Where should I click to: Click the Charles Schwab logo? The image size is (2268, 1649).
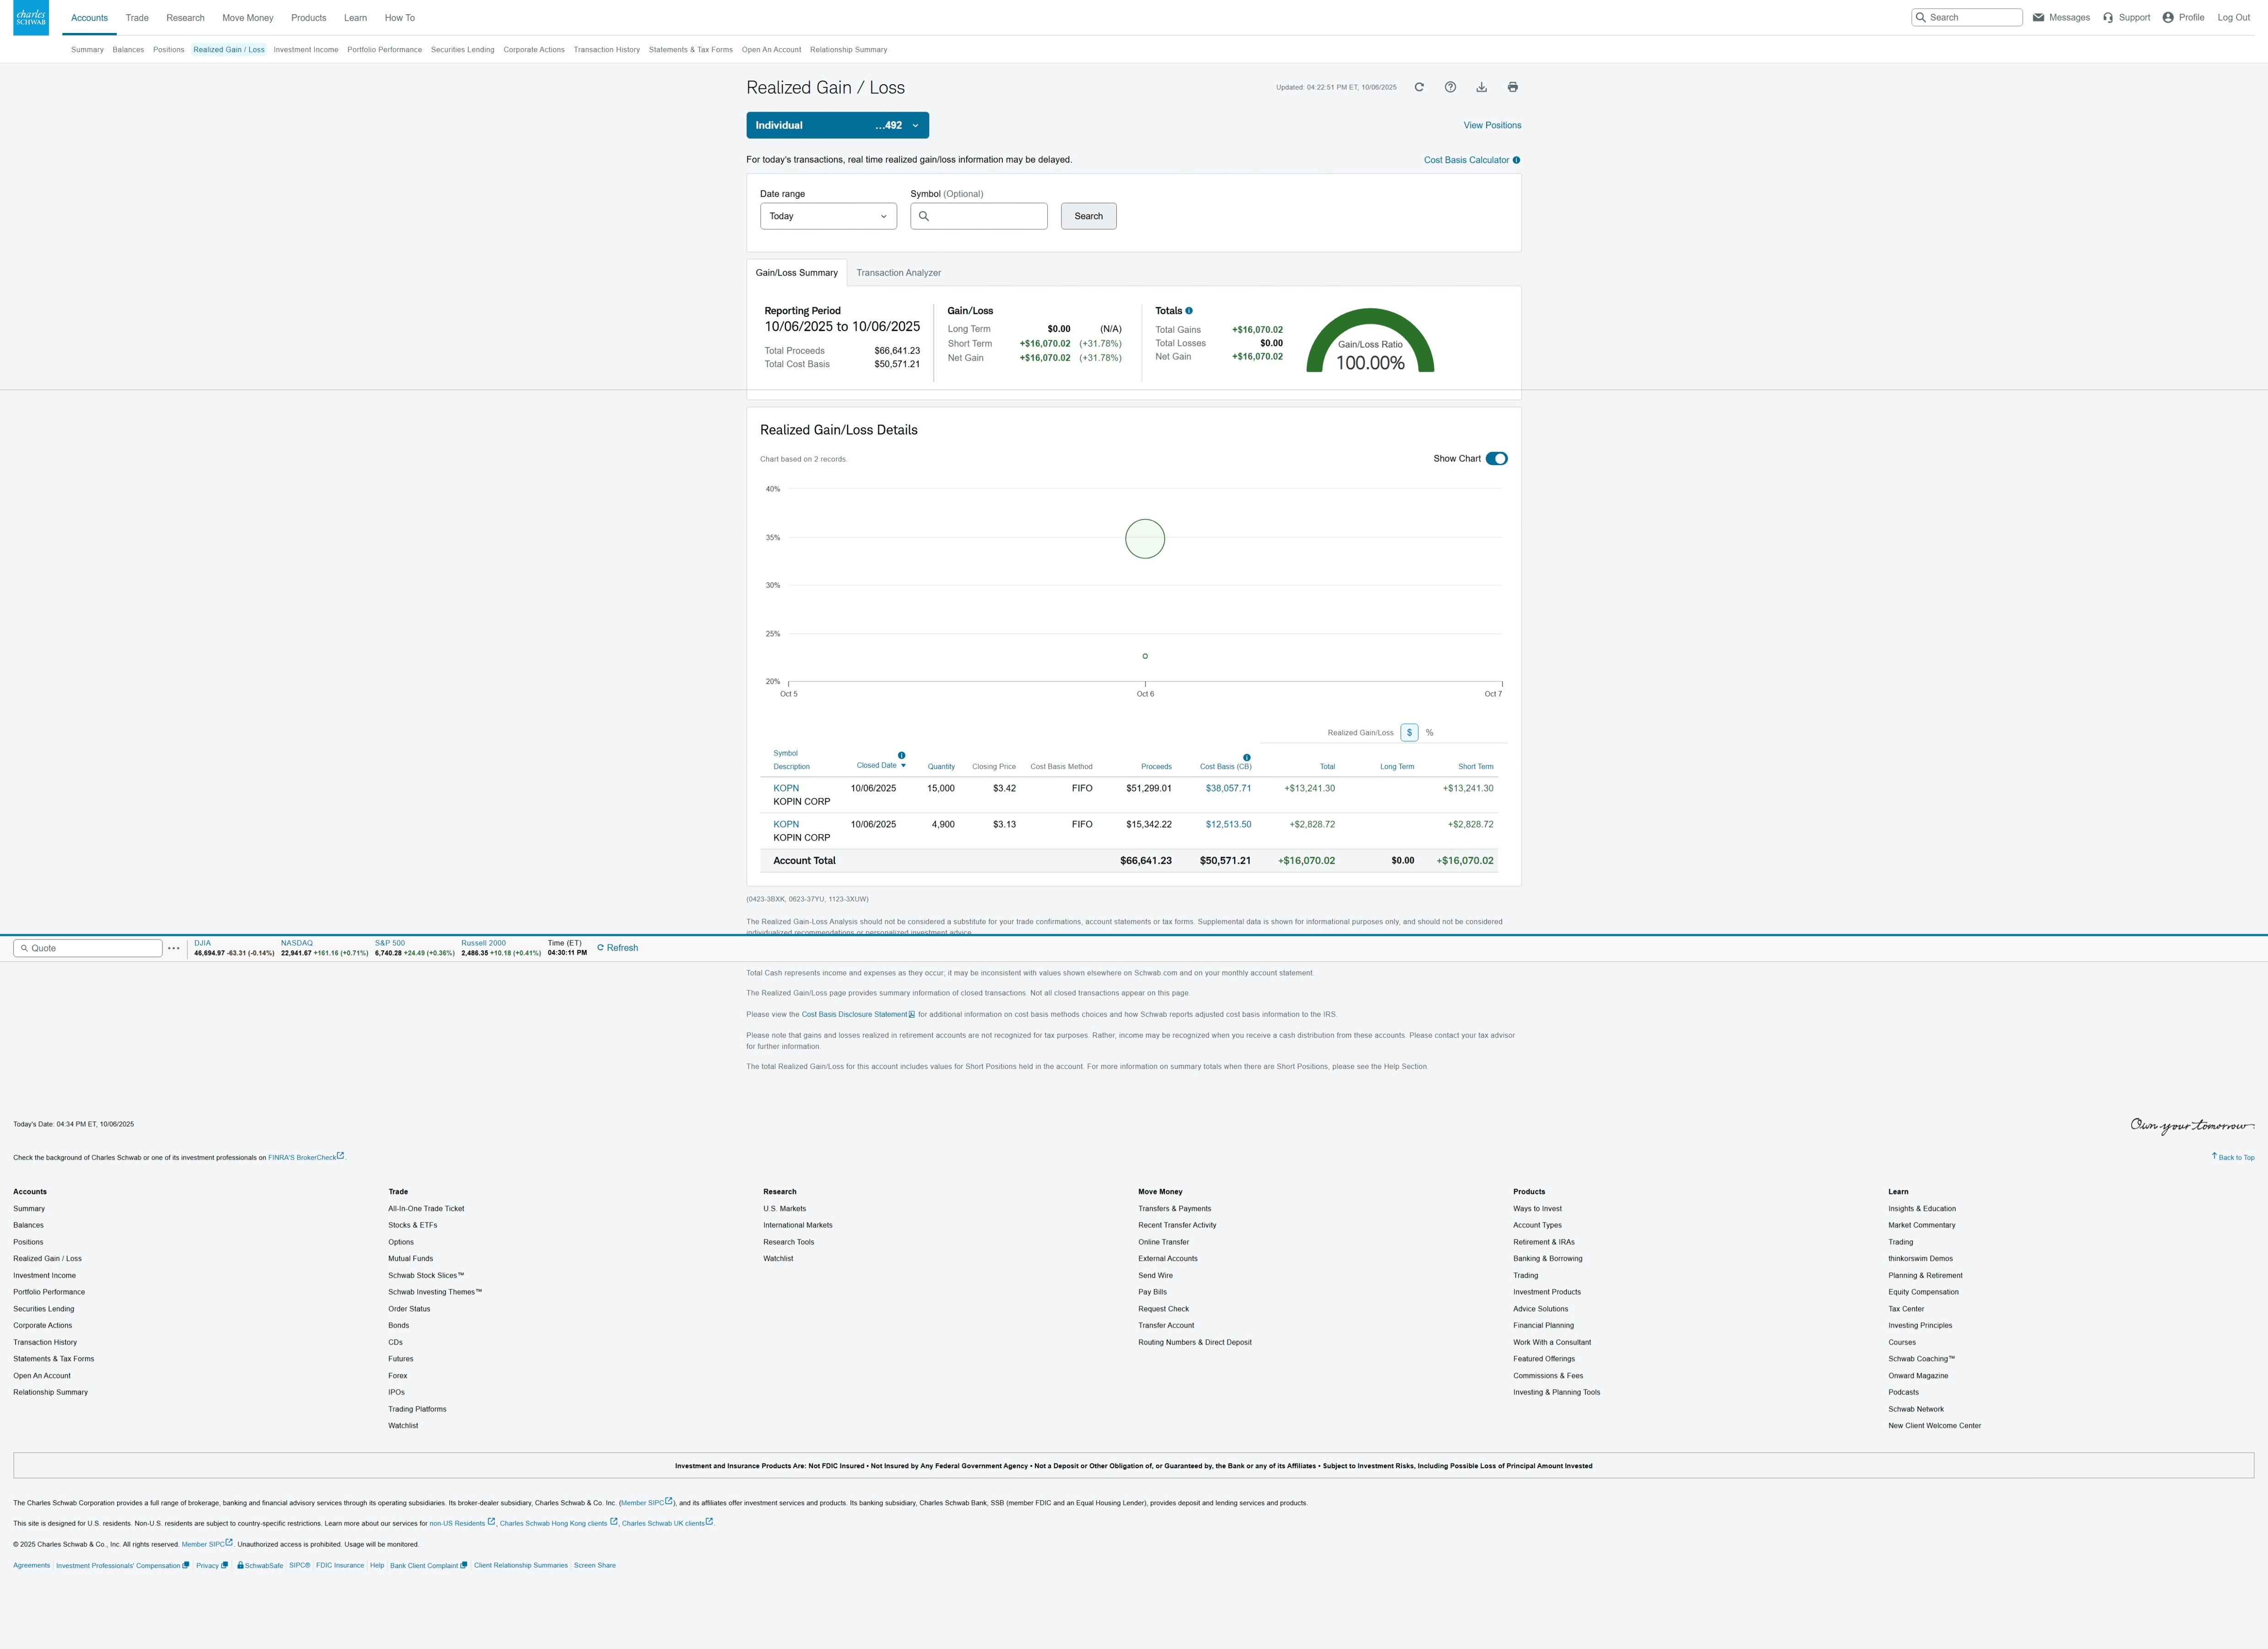tap(31, 17)
